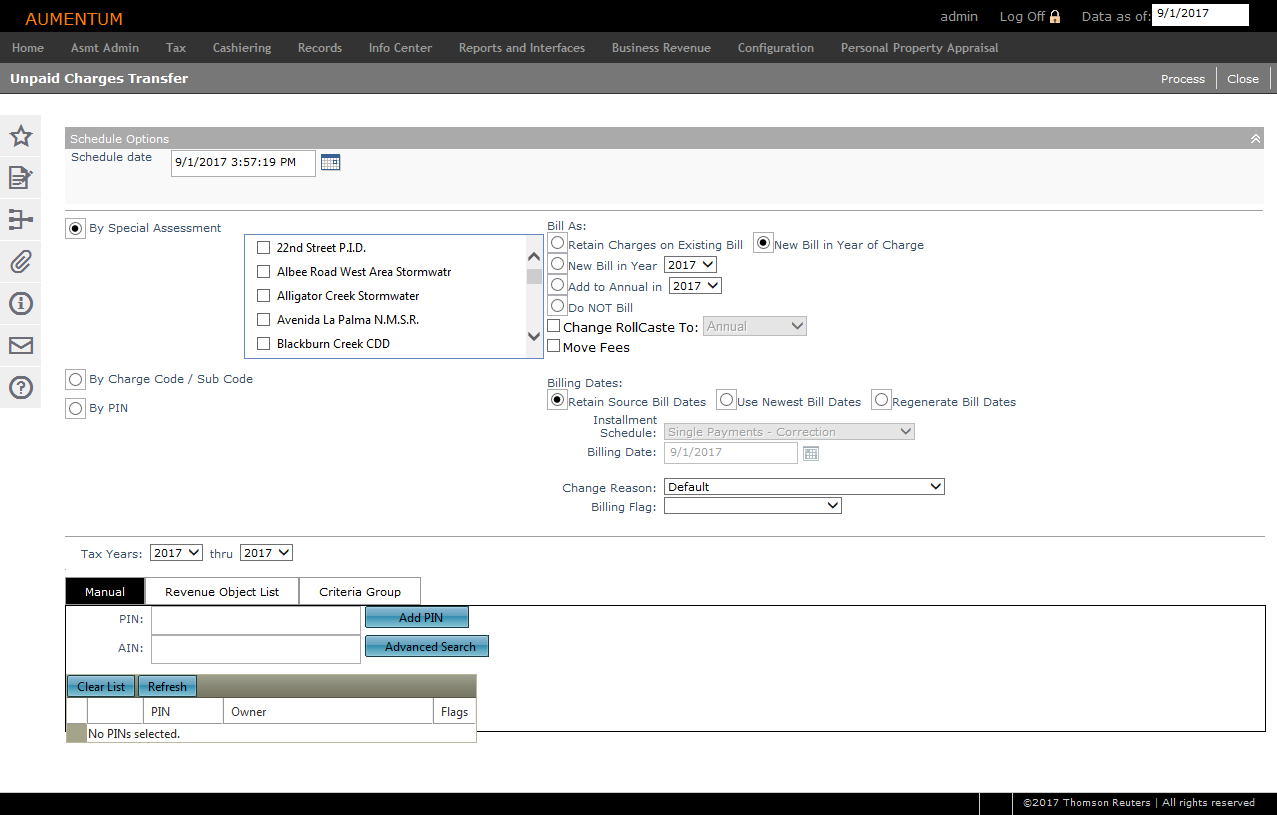The width and height of the screenshot is (1277, 815).
Task: Select the Manual tab
Action: click(105, 592)
